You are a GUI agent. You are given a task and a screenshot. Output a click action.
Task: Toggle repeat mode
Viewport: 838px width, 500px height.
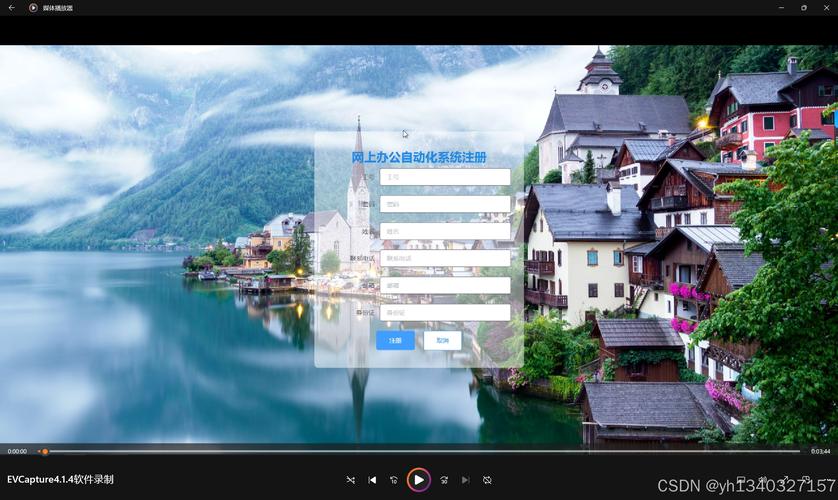[x=487, y=480]
